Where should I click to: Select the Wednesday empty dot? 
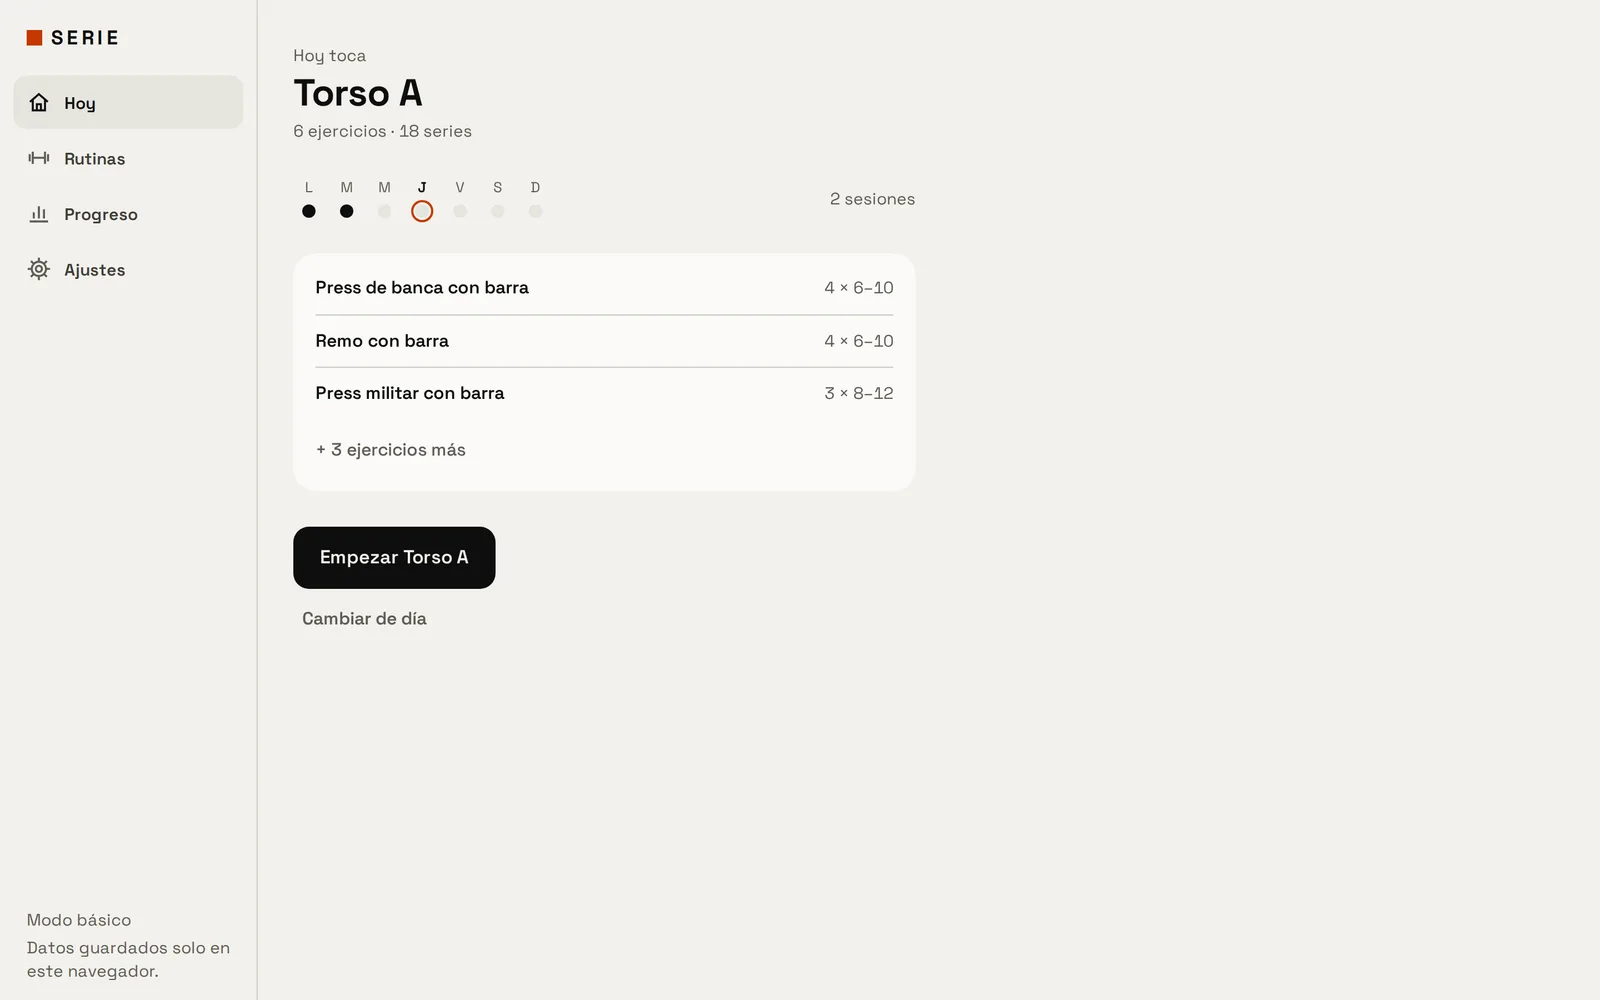pyautogui.click(x=384, y=211)
